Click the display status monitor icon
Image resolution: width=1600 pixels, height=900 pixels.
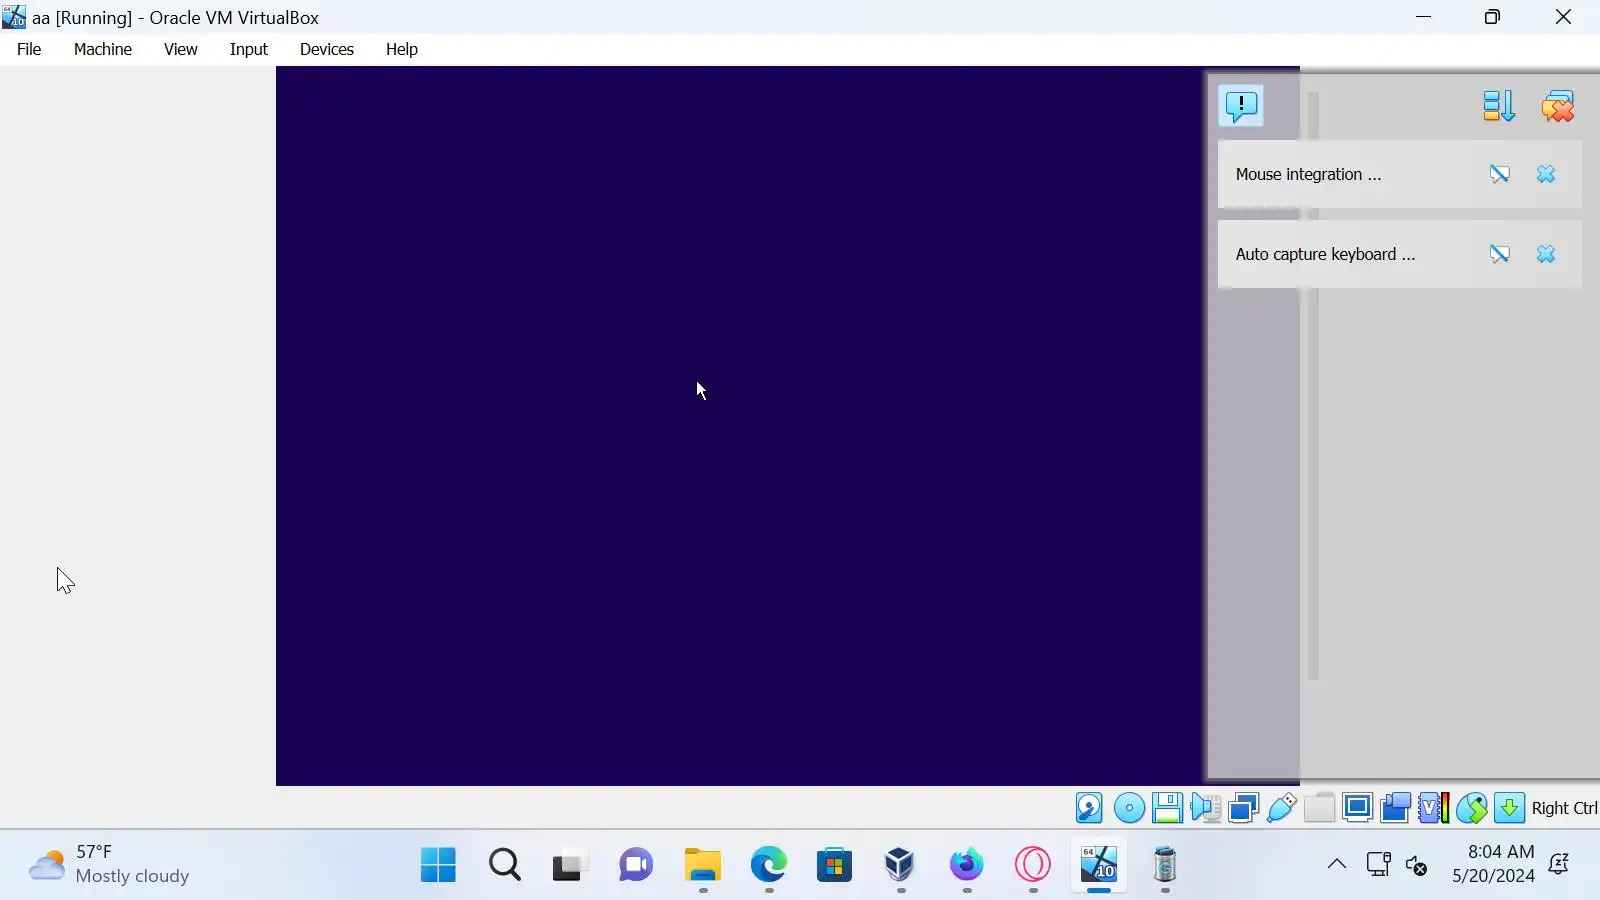pos(1357,808)
